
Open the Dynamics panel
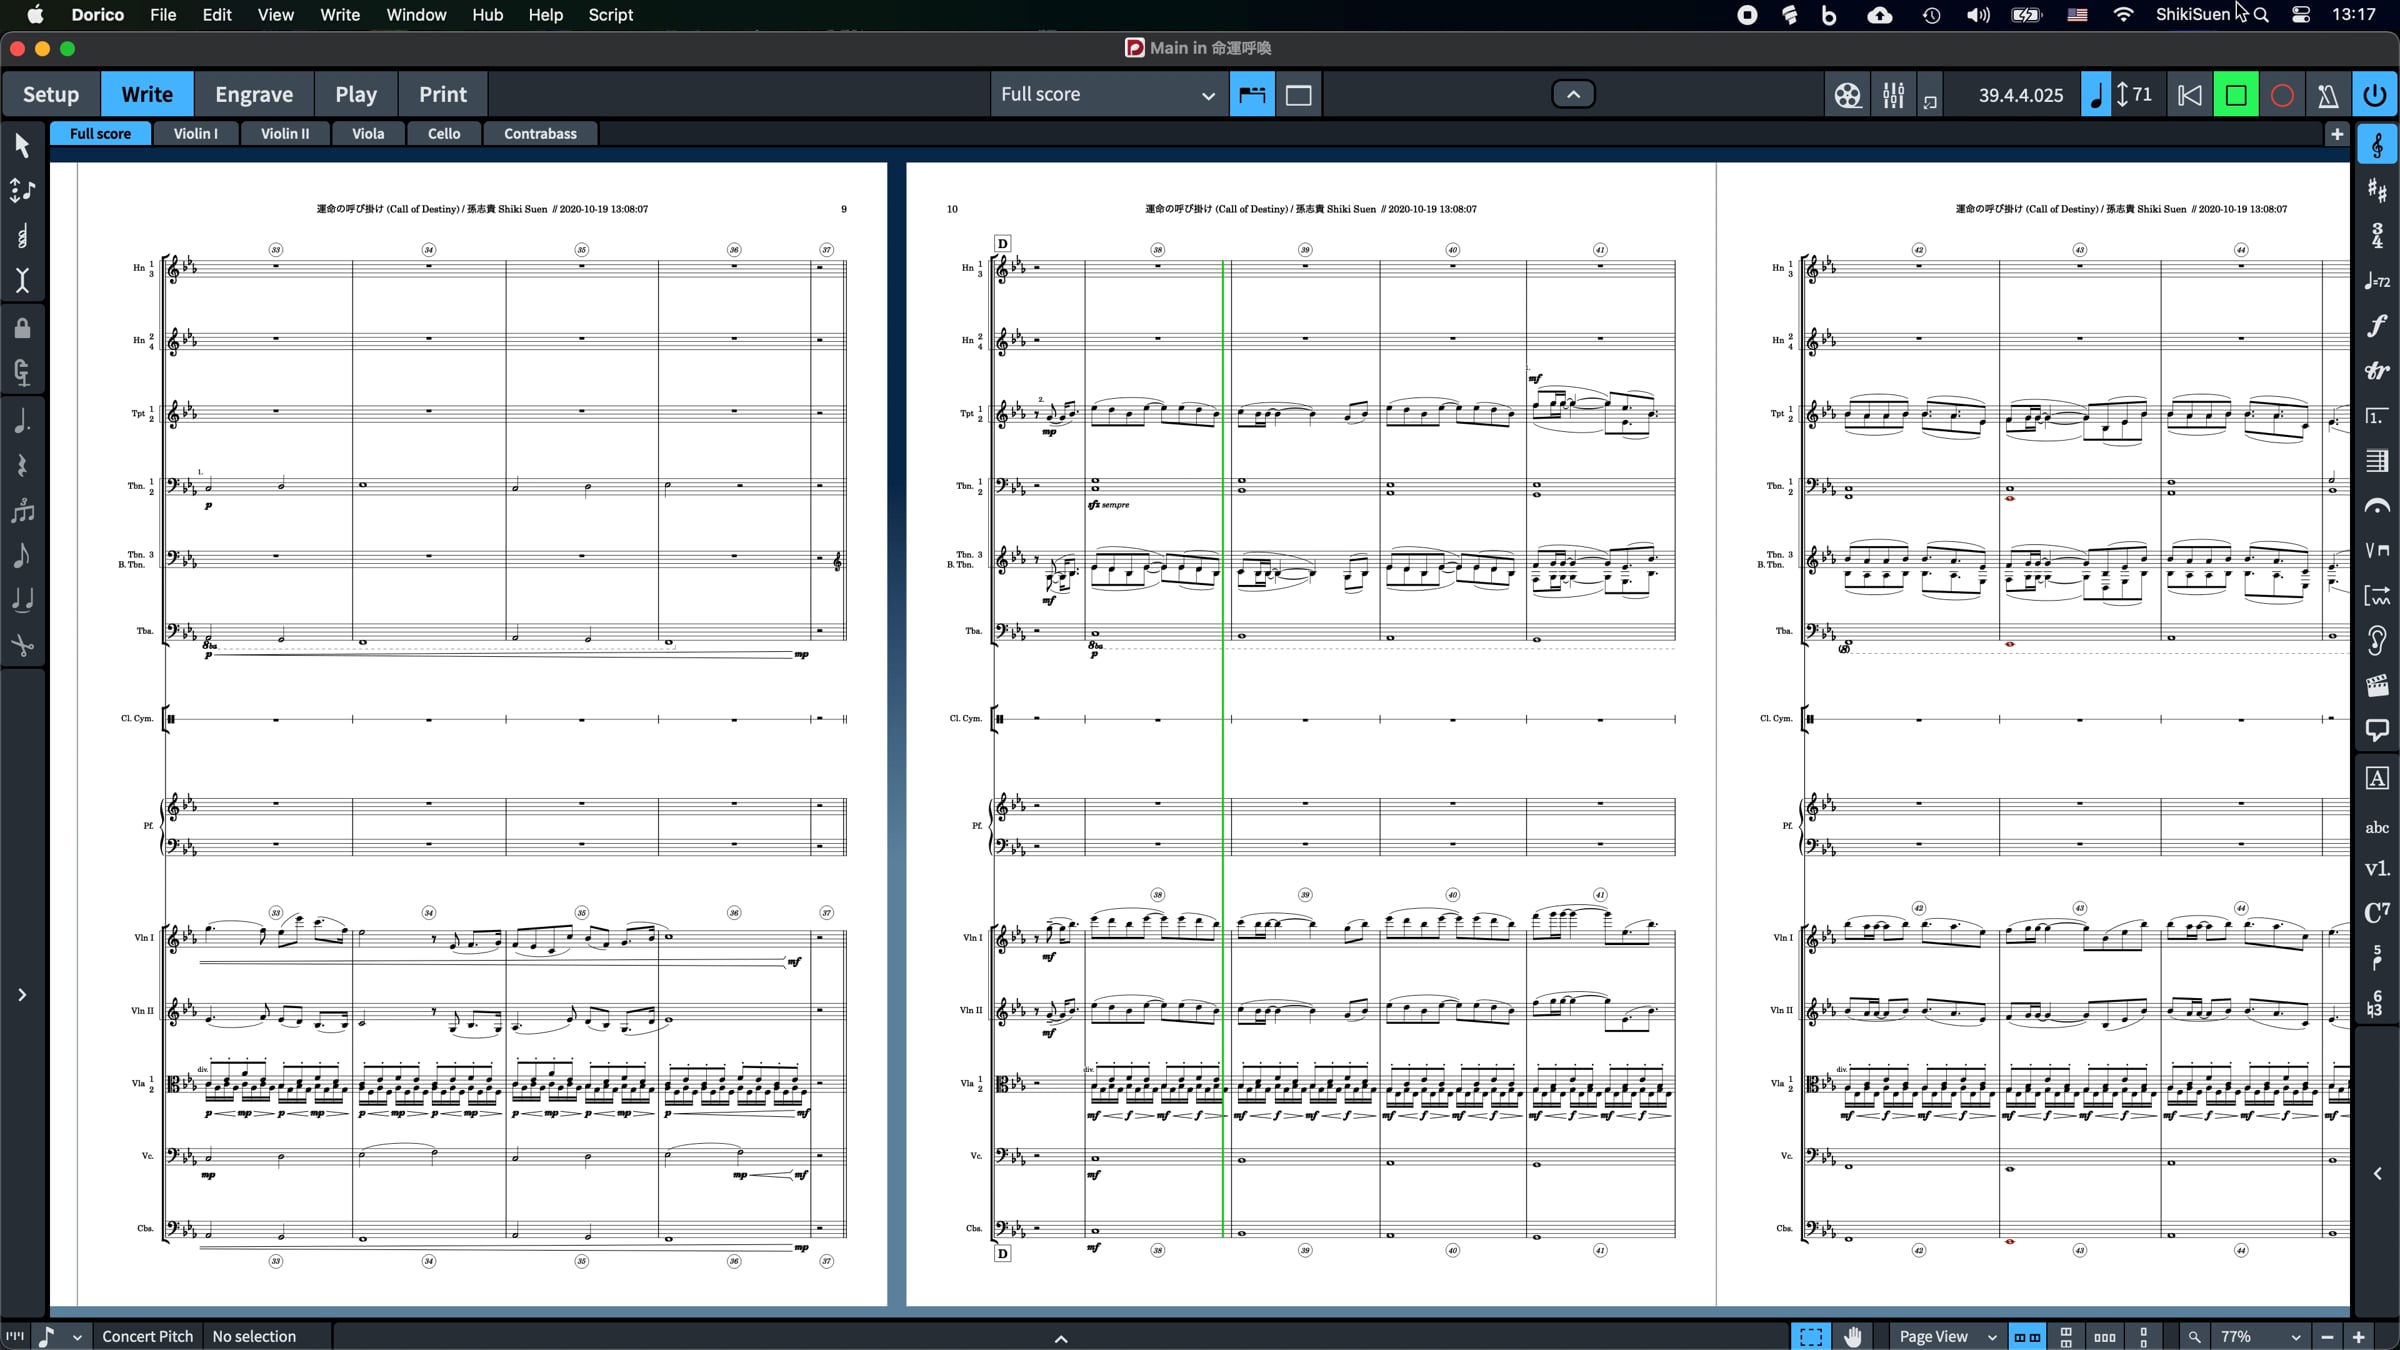(x=2377, y=326)
